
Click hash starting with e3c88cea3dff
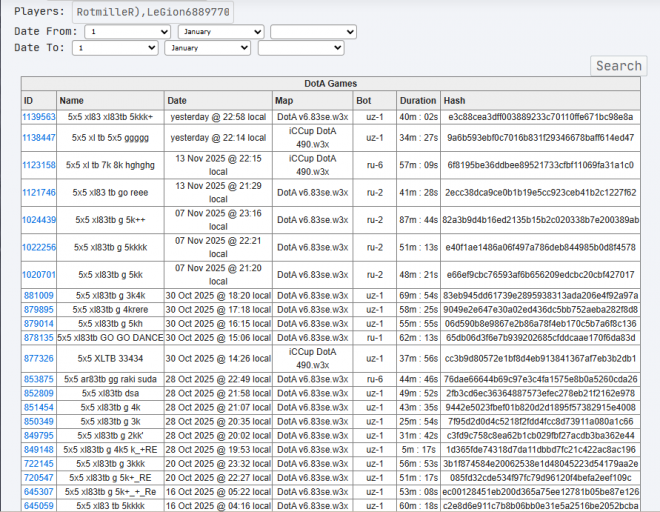540,117
